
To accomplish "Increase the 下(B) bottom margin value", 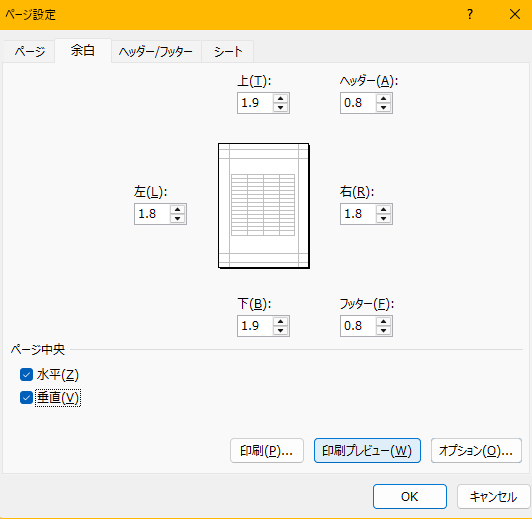I will point(281,322).
